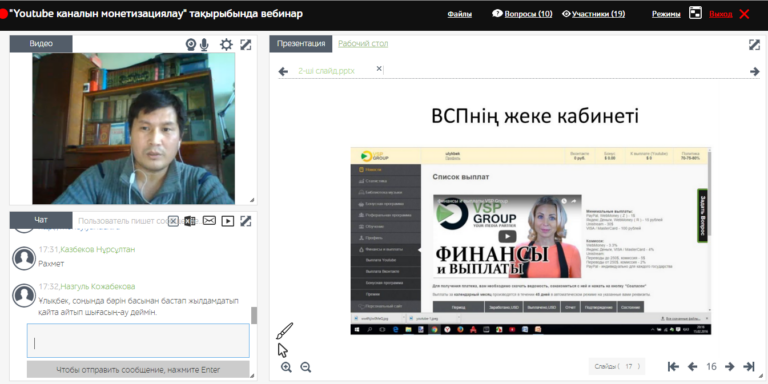Toggle the webcam icon in Video panel
This screenshot has width=768, height=384.
(x=191, y=45)
